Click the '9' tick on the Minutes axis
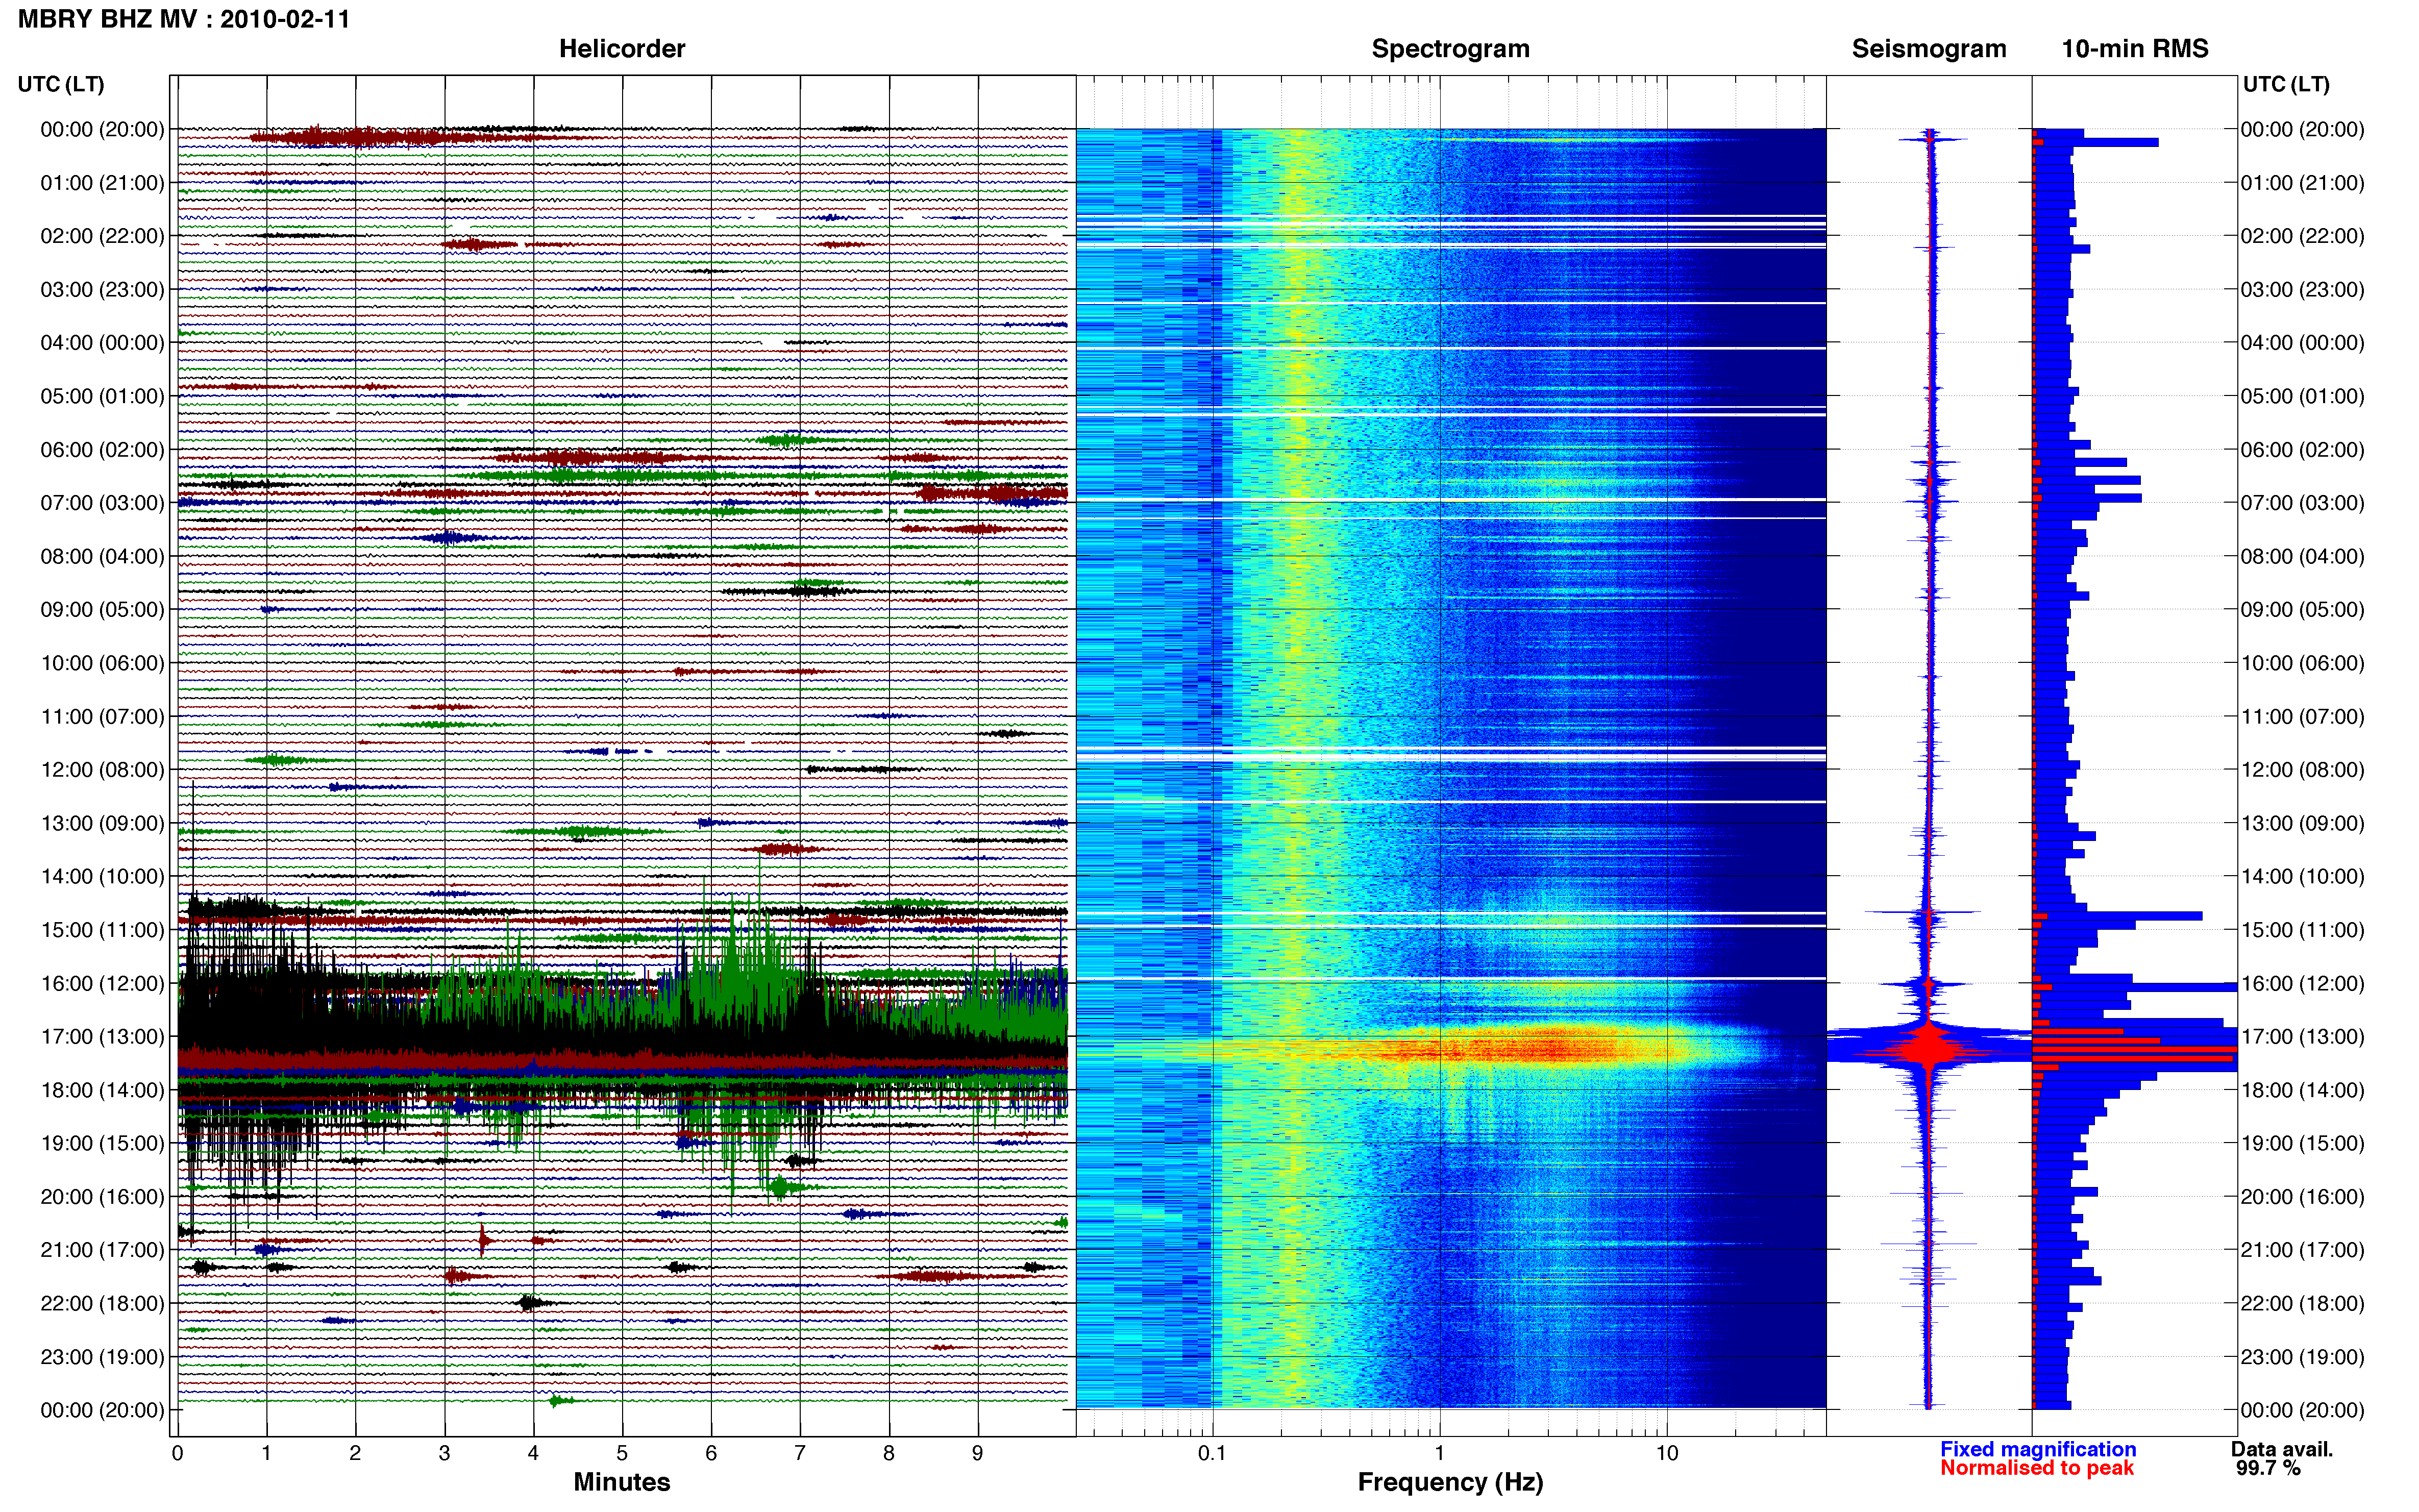The image size is (2419, 1512). click(978, 1453)
